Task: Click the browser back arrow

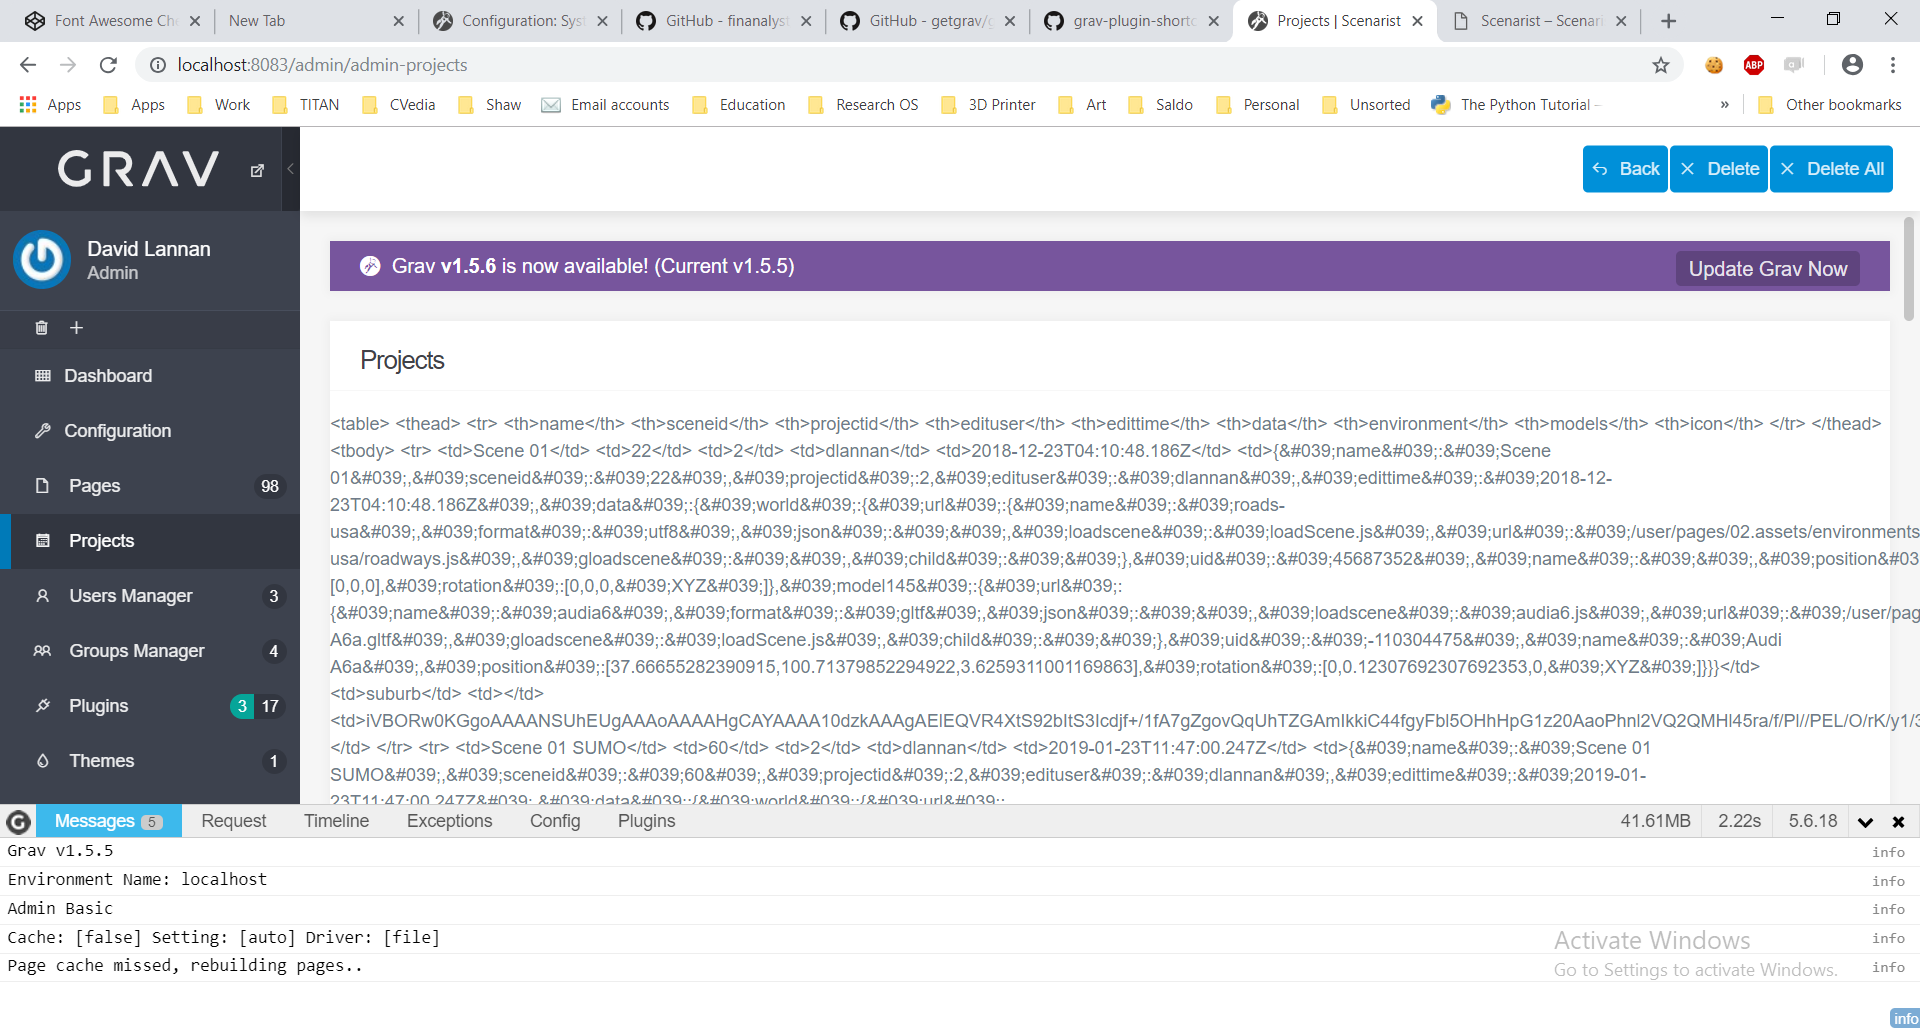Action: [28, 65]
